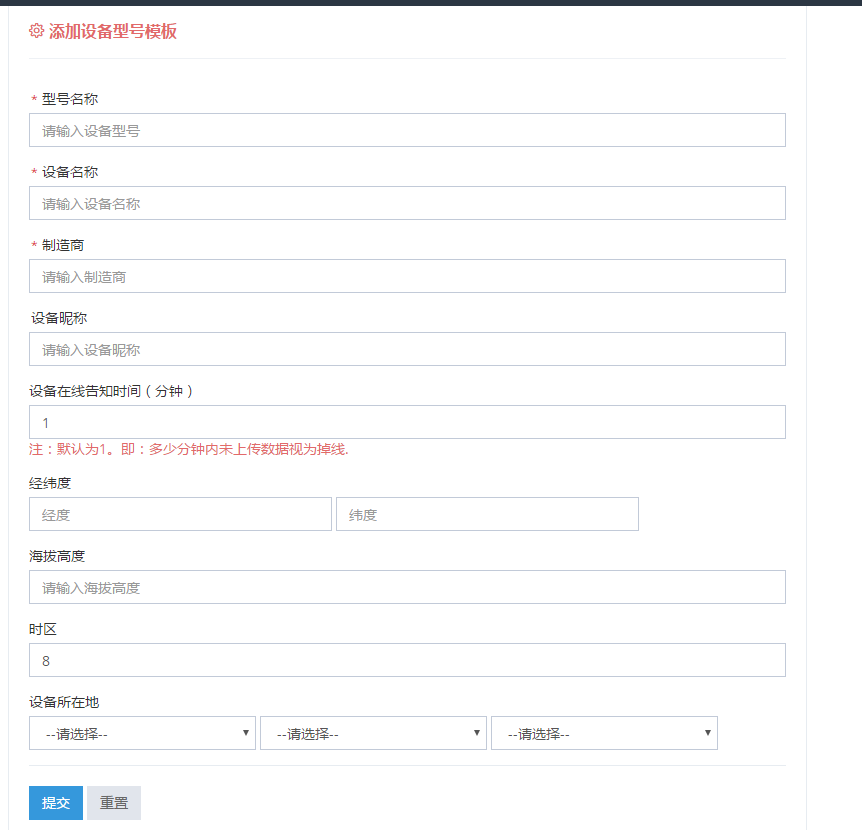Click the 设备所在地 label
862x830 pixels.
64,702
